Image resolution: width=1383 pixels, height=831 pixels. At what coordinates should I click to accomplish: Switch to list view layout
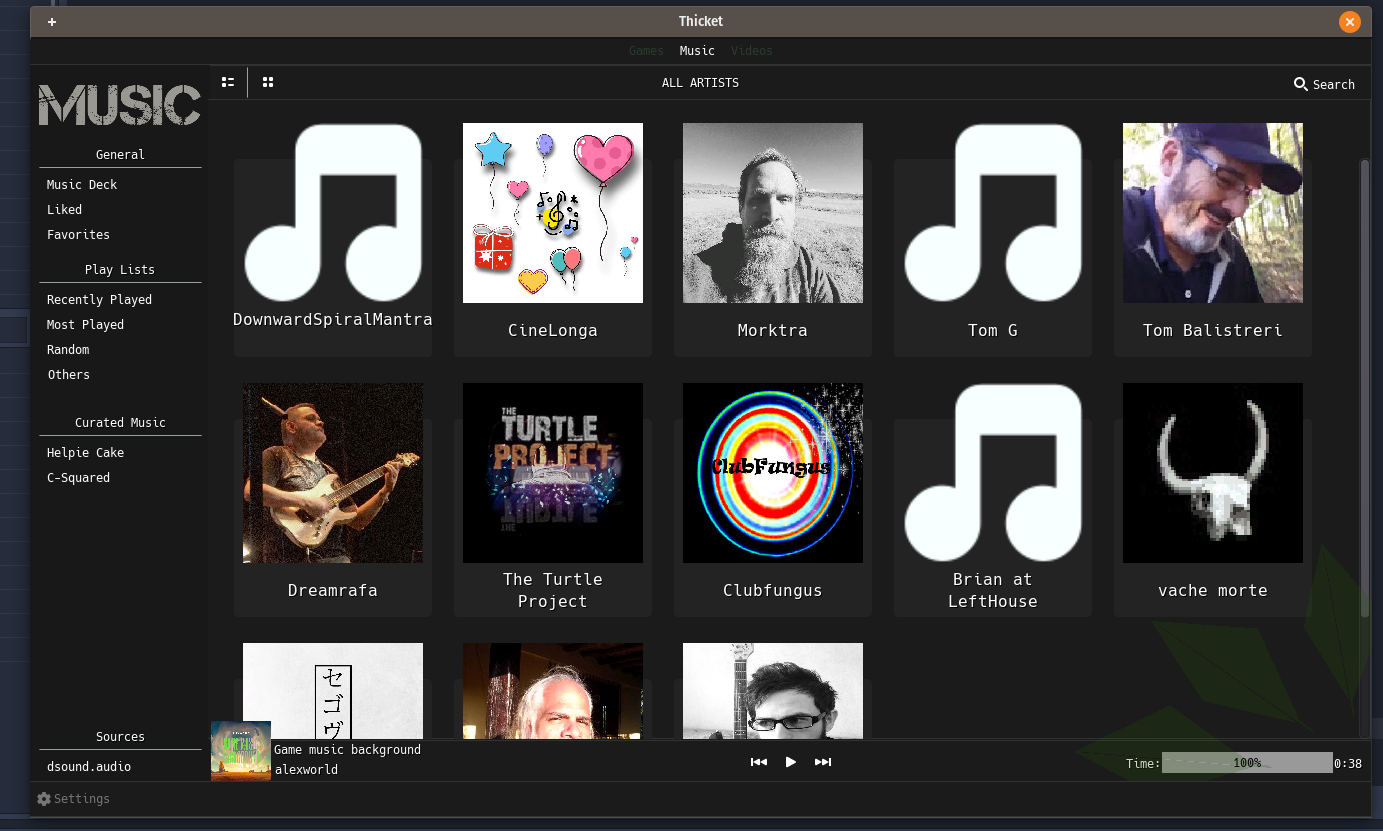(228, 82)
